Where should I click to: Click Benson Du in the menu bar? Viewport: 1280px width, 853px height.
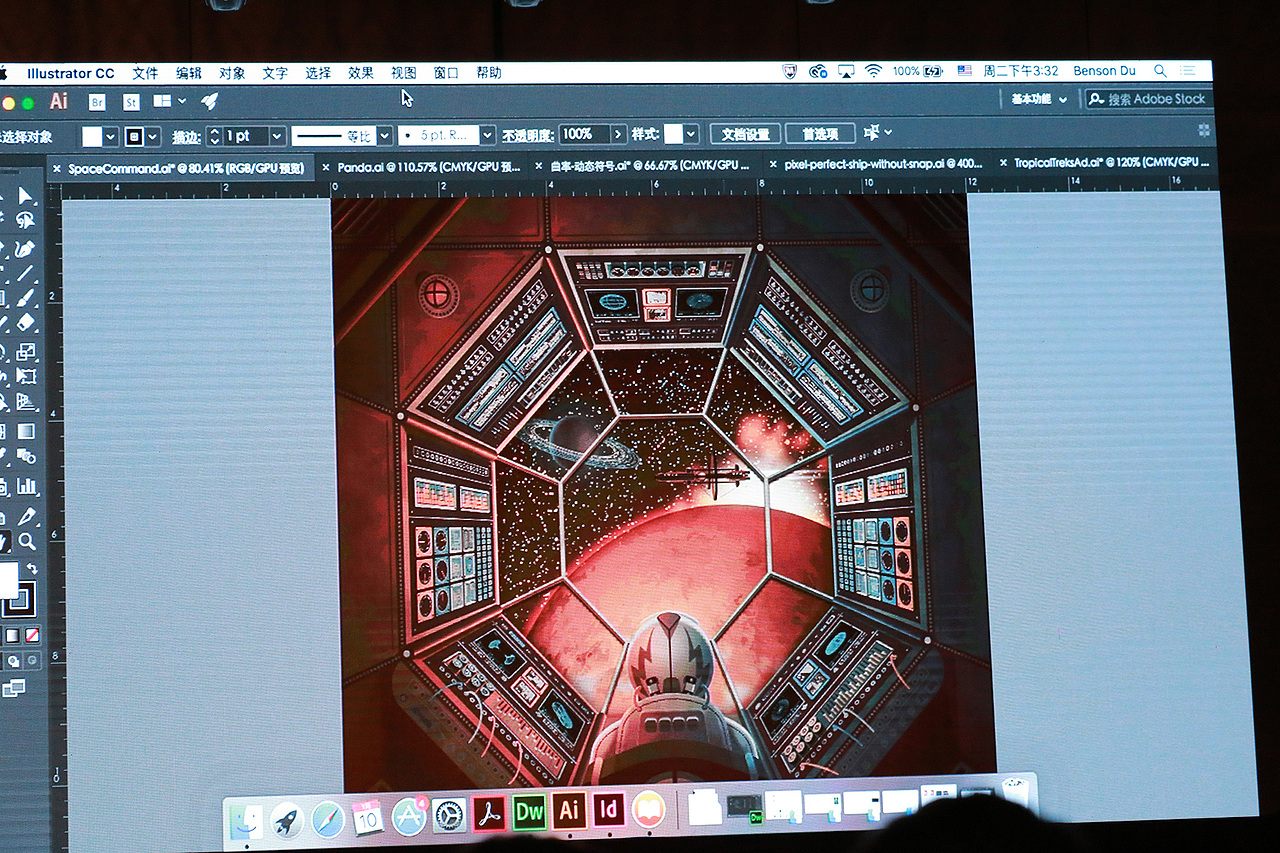1104,71
